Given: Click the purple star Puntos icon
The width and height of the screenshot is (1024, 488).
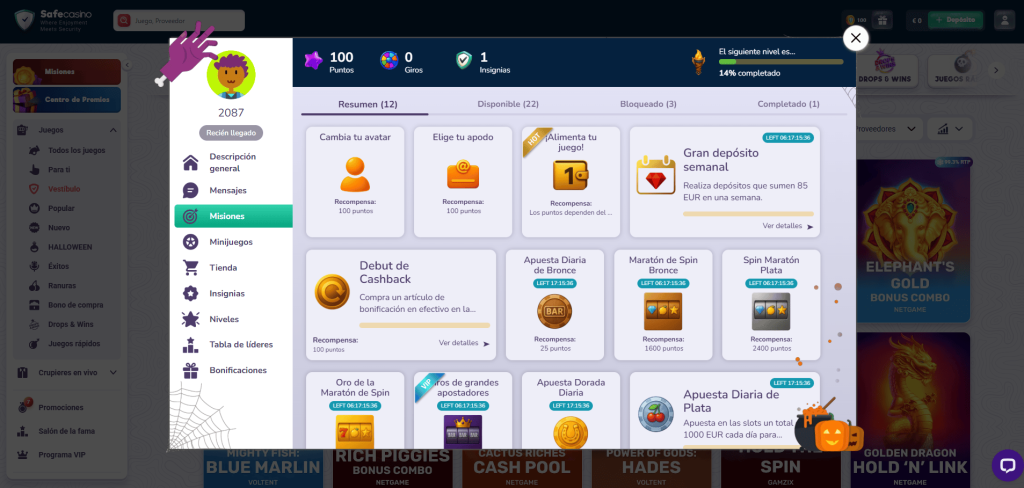Looking at the screenshot, I should point(313,61).
